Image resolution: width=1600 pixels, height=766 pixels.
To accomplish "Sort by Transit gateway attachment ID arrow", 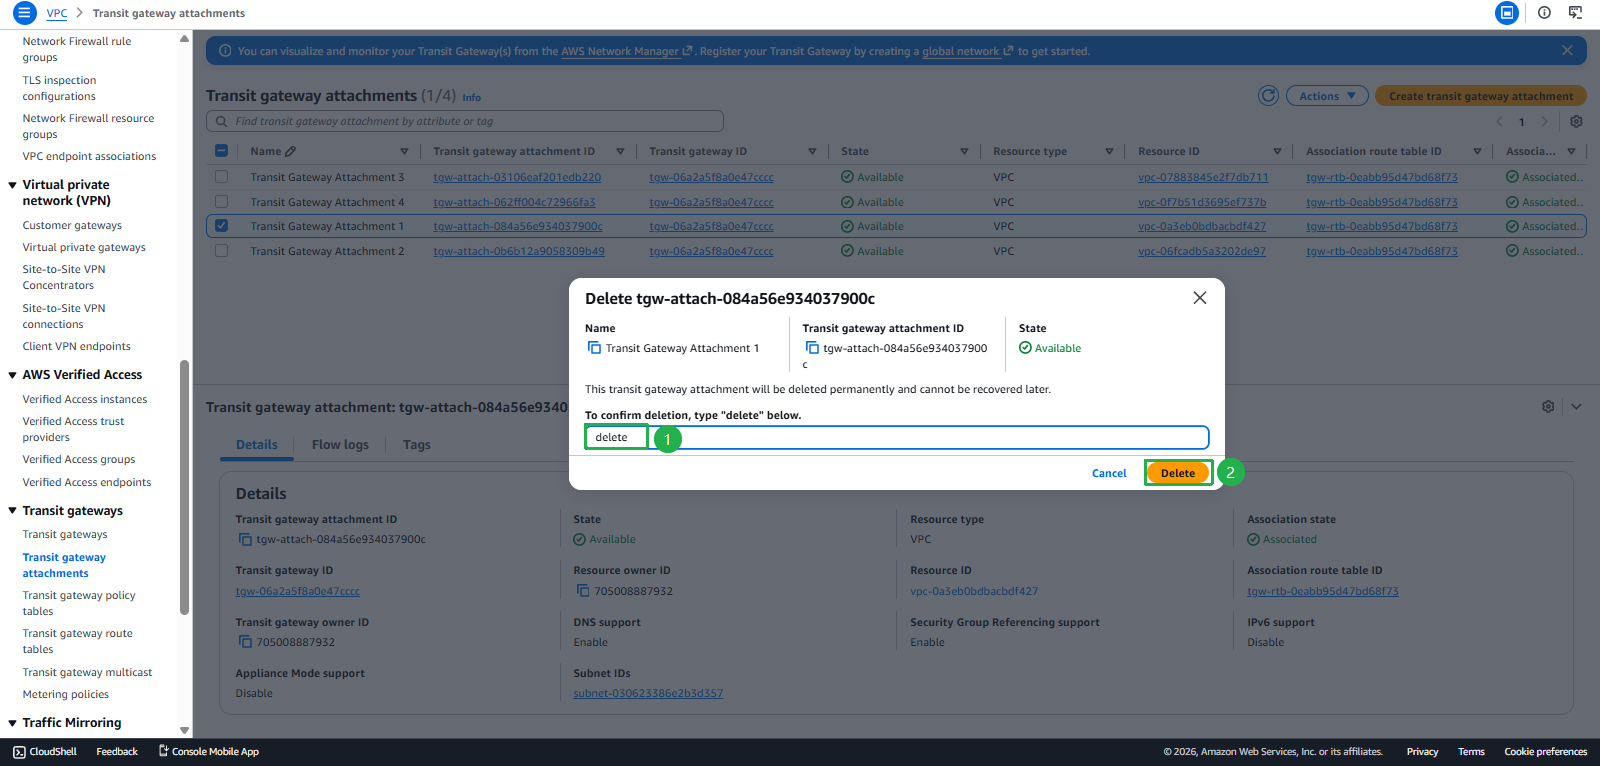I will [x=620, y=152].
